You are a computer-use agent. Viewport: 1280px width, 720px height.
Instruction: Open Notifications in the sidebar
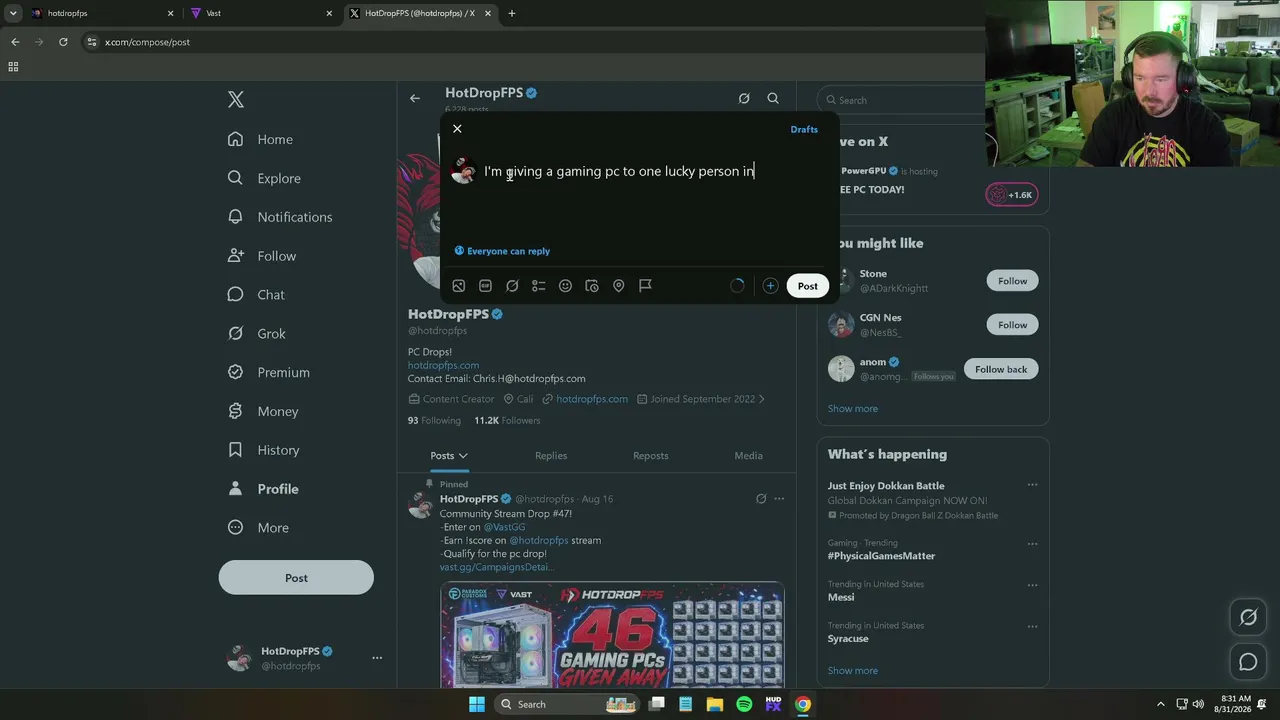[x=280, y=217]
